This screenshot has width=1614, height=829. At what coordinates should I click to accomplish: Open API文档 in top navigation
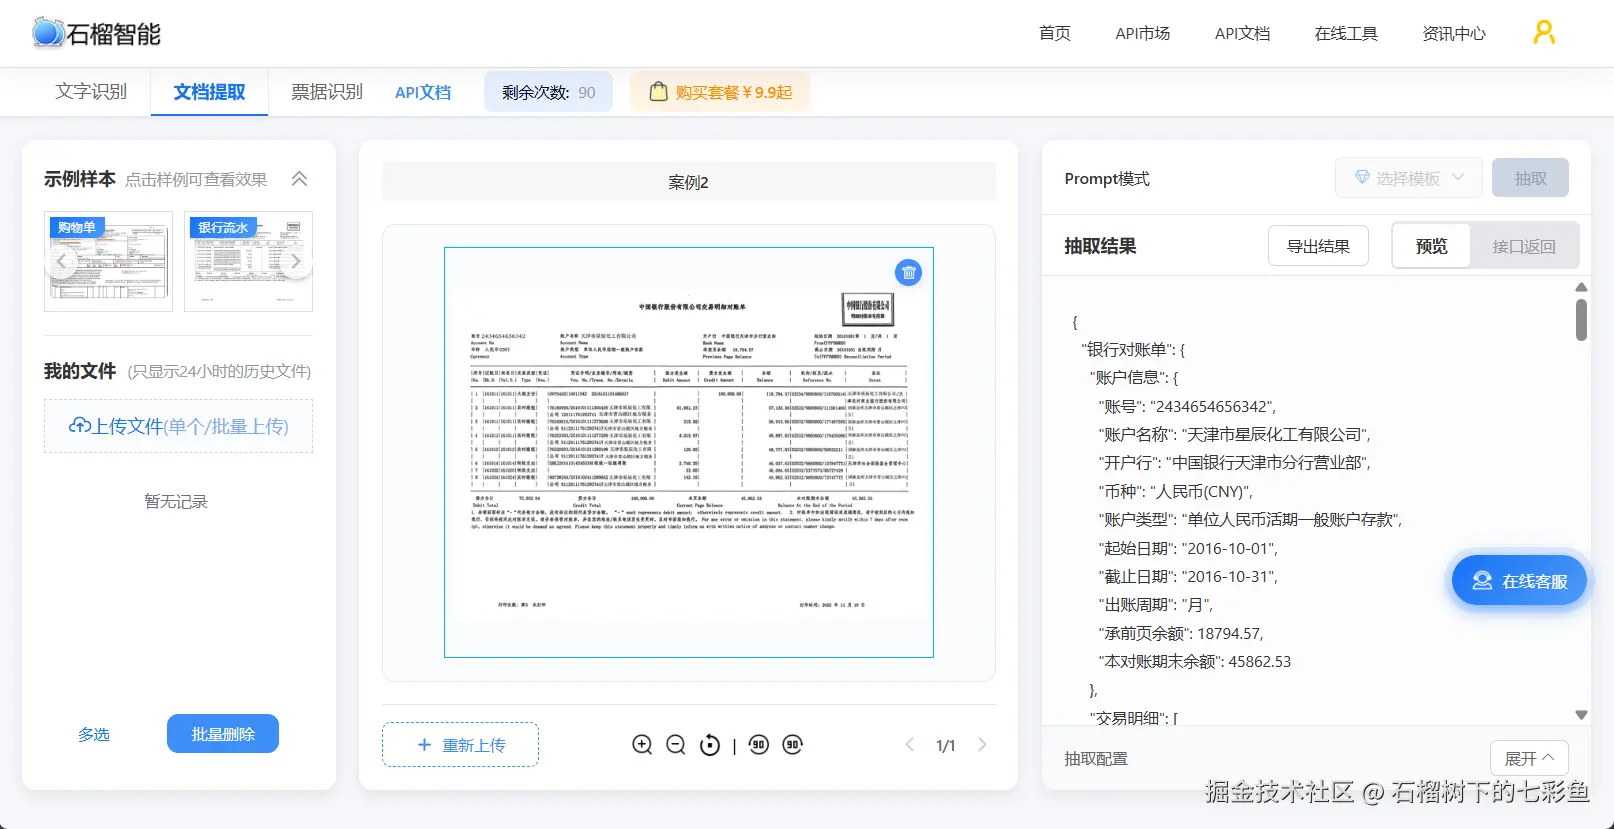[x=1243, y=33]
